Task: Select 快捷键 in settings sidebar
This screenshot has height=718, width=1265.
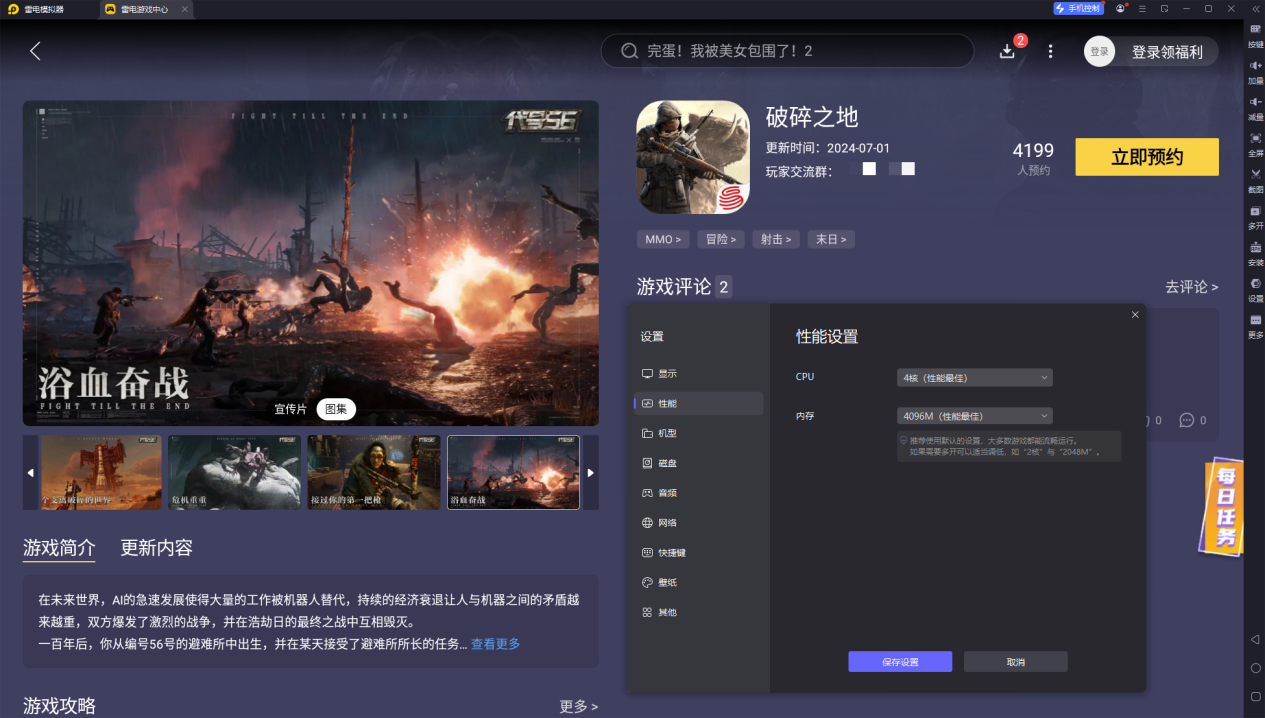Action: [x=698, y=552]
